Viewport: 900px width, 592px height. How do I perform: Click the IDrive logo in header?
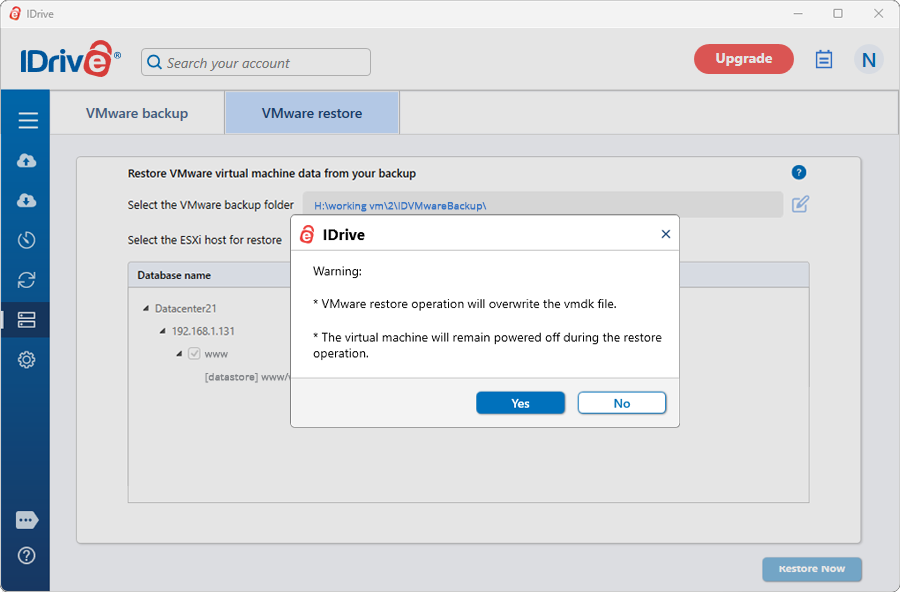pyautogui.click(x=70, y=59)
